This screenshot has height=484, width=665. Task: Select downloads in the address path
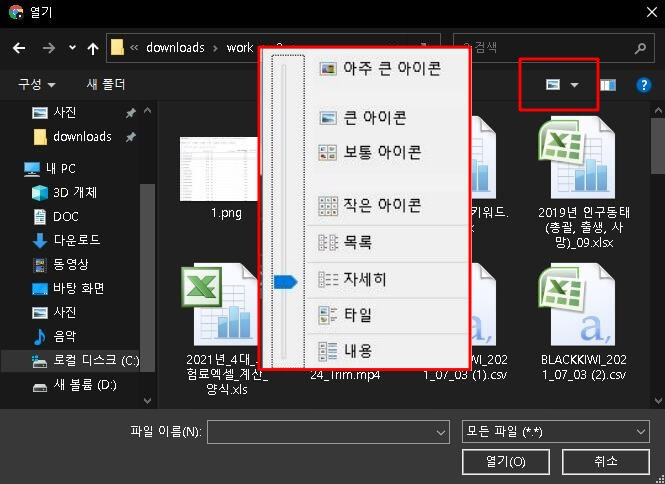(175, 48)
